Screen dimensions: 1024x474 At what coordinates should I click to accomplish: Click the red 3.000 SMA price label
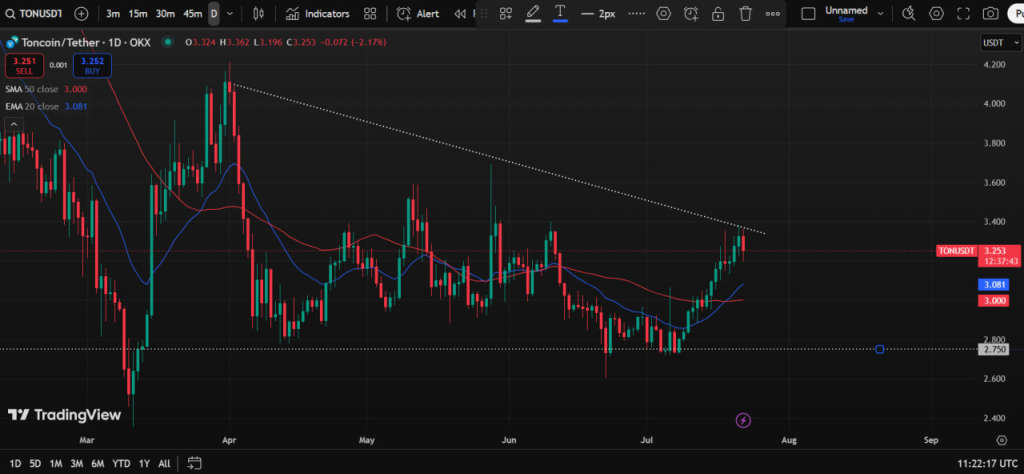coord(993,300)
